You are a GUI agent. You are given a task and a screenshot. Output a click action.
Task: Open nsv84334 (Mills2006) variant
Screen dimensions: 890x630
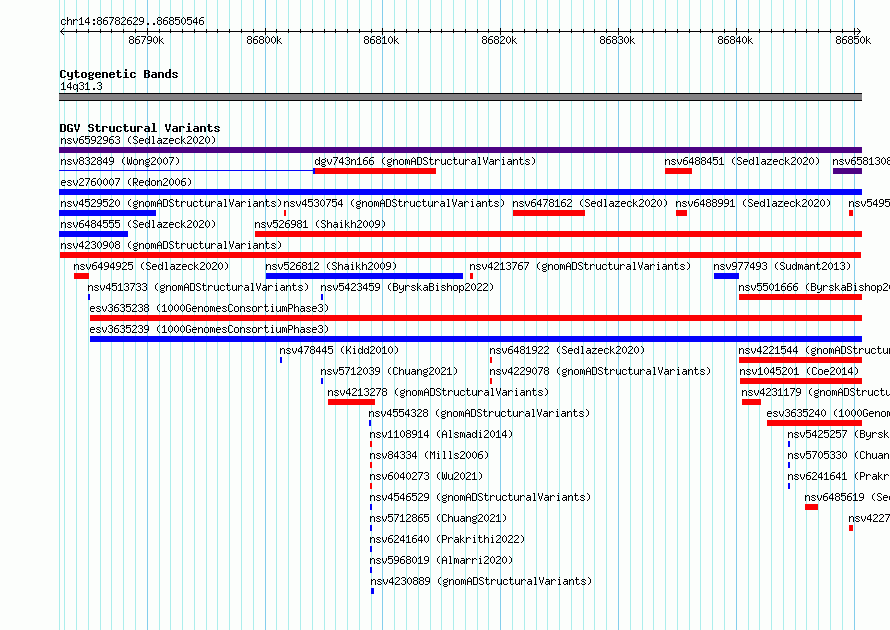pyautogui.click(x=429, y=455)
